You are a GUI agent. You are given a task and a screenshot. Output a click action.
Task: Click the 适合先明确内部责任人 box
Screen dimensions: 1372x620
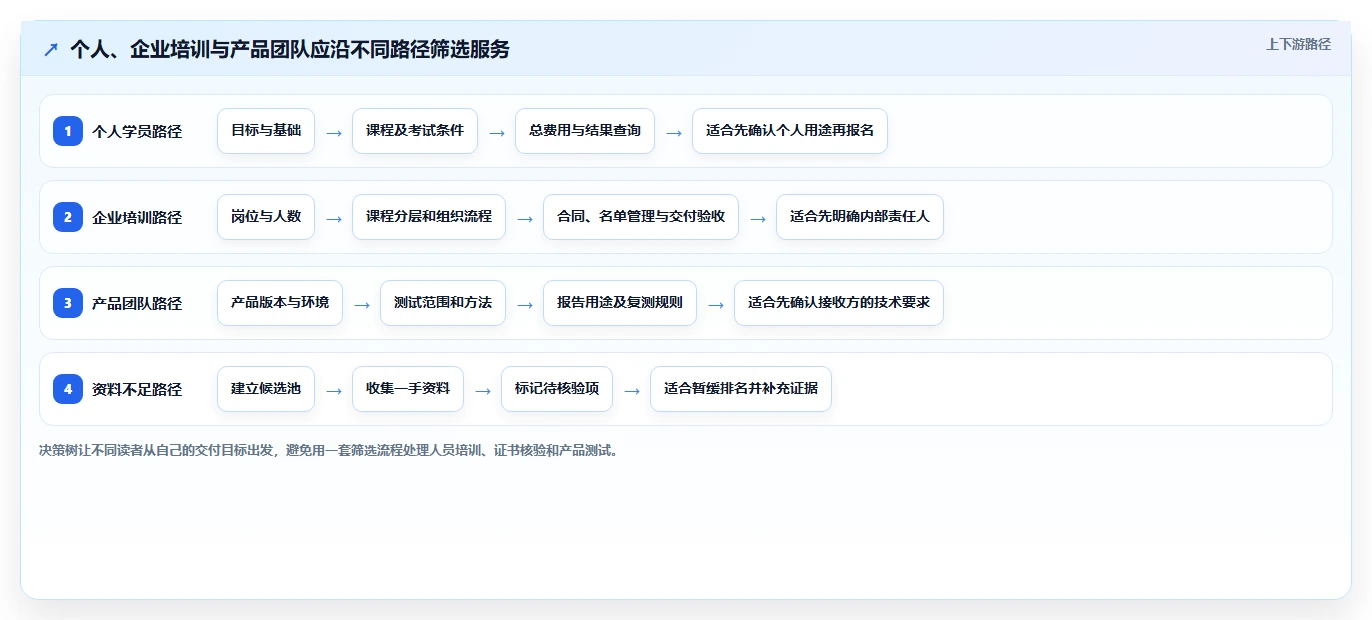click(x=860, y=217)
